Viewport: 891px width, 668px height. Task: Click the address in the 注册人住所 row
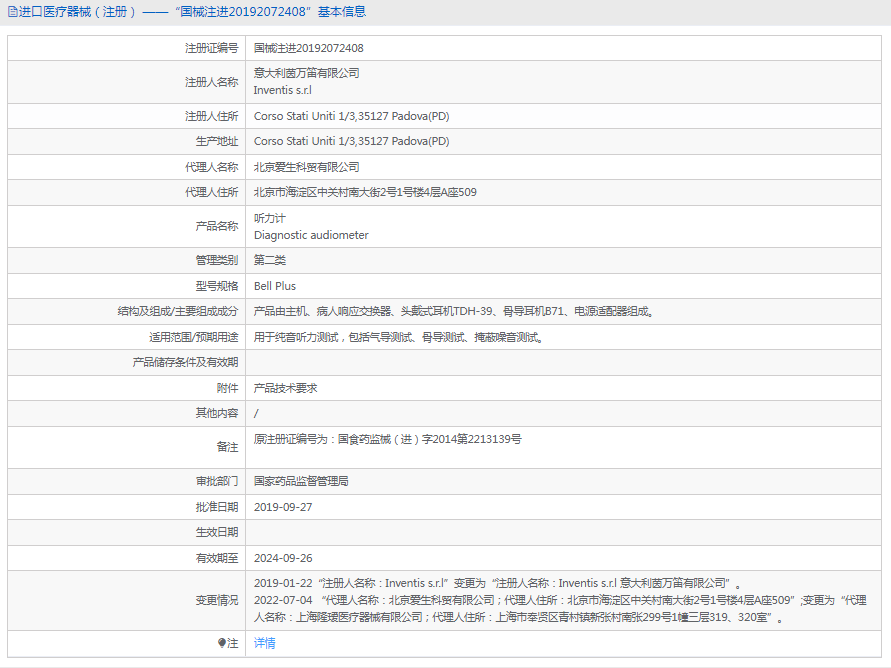point(351,116)
